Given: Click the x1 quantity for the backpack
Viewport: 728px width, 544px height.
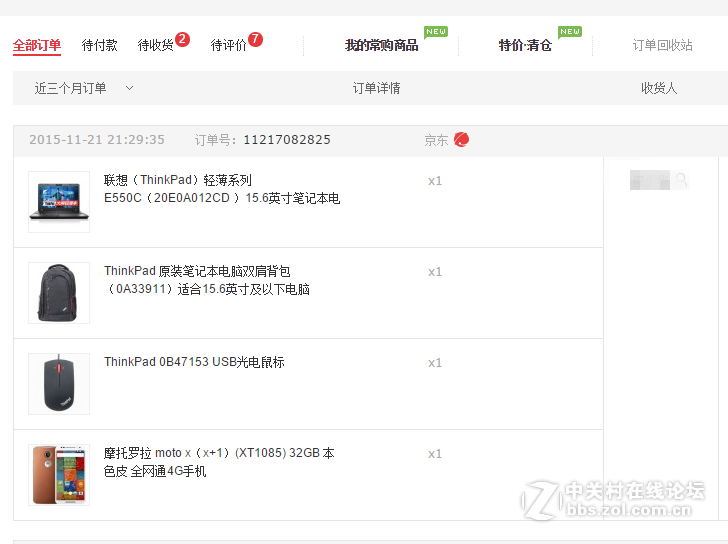Looking at the screenshot, I should tap(435, 272).
